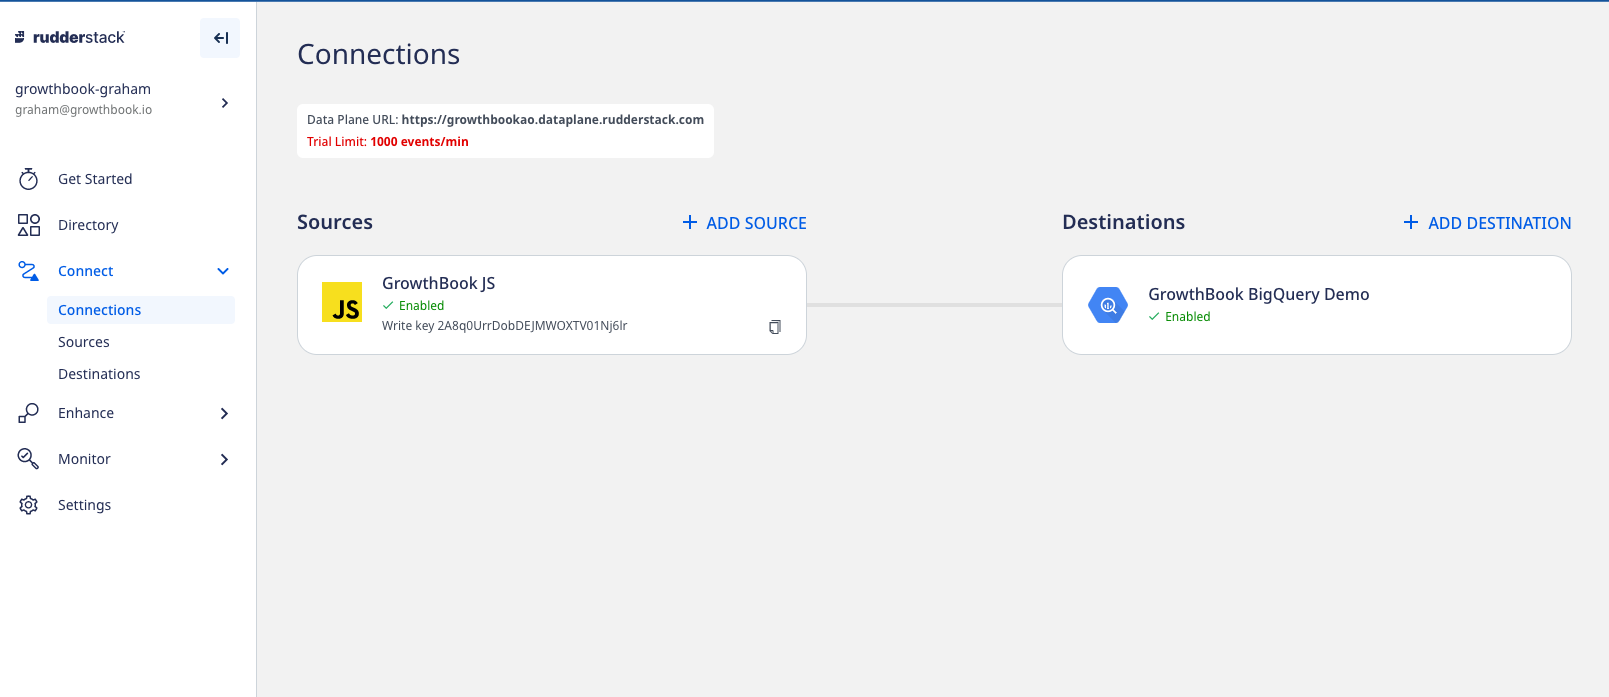The height and width of the screenshot is (697, 1609).
Task: Click the GrowthBook JS Enabled status
Action: (413, 306)
